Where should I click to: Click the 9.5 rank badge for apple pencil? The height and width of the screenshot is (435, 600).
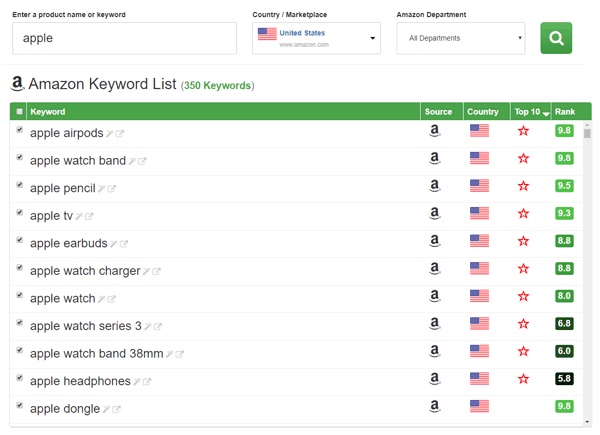(564, 186)
